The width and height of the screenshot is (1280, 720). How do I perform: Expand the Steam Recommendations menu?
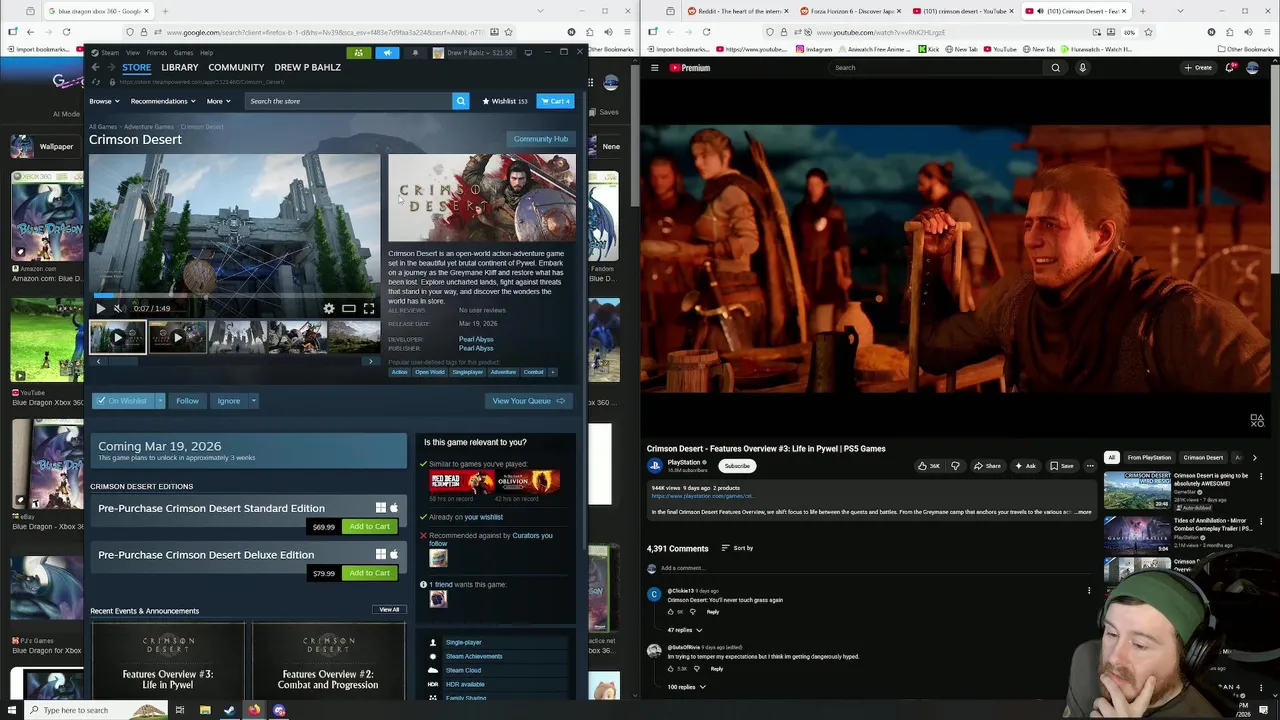162,101
